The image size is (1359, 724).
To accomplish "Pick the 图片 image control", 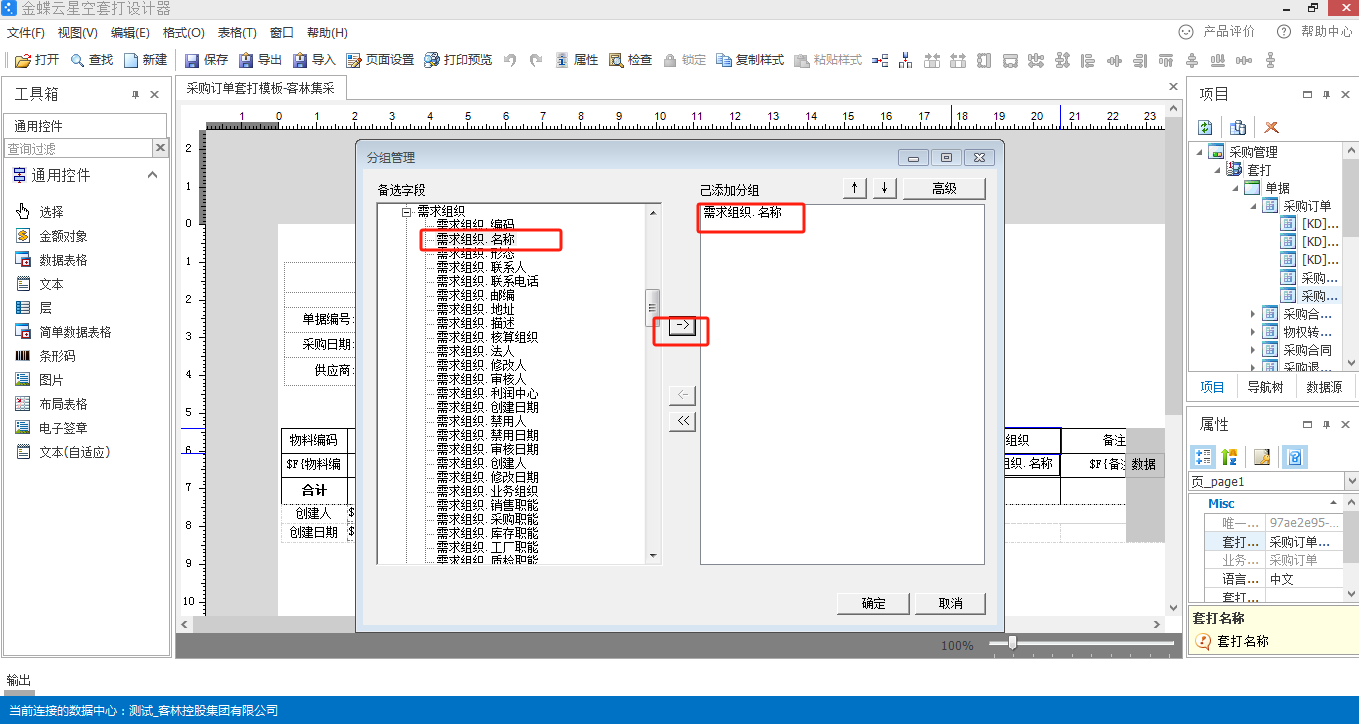I will (x=39, y=380).
